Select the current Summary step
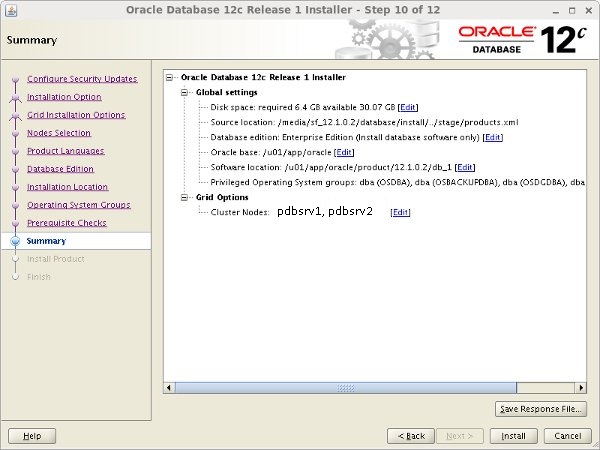The width and height of the screenshot is (600, 450). (x=46, y=241)
